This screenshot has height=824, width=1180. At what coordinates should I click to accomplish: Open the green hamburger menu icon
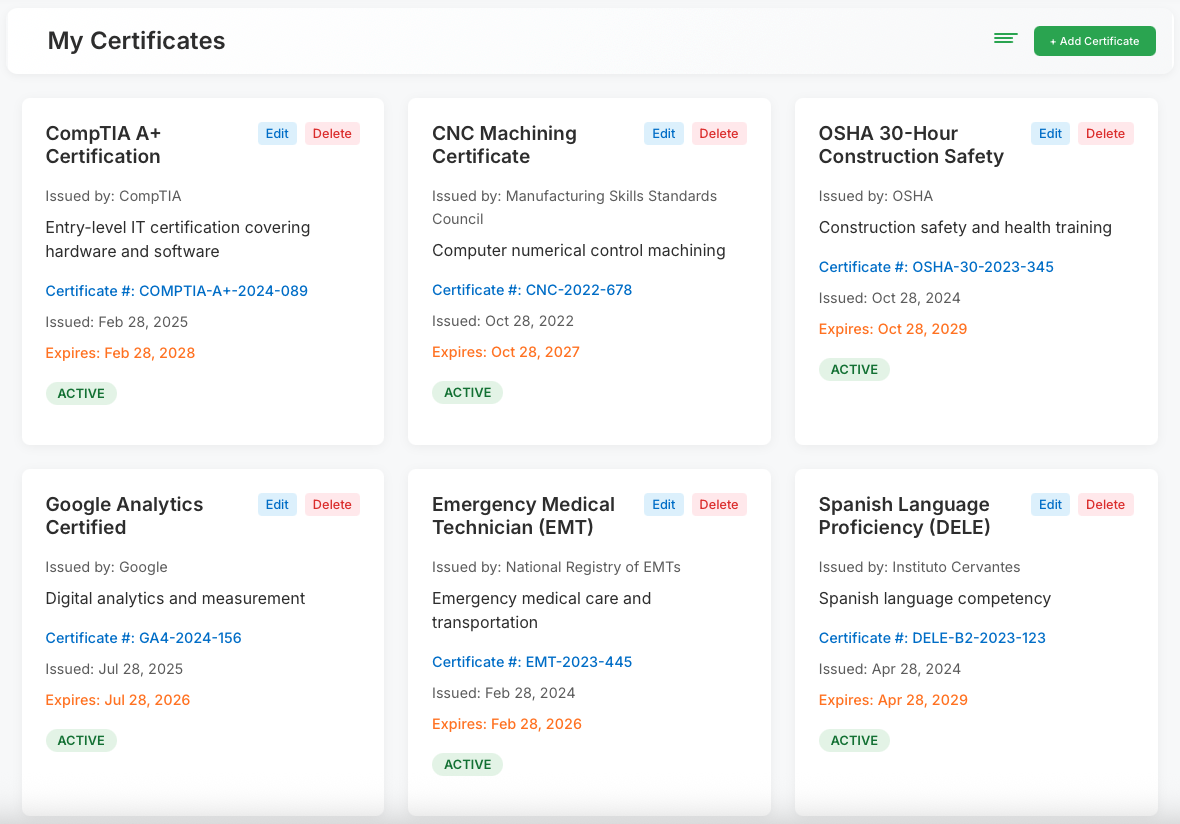pyautogui.click(x=1005, y=38)
